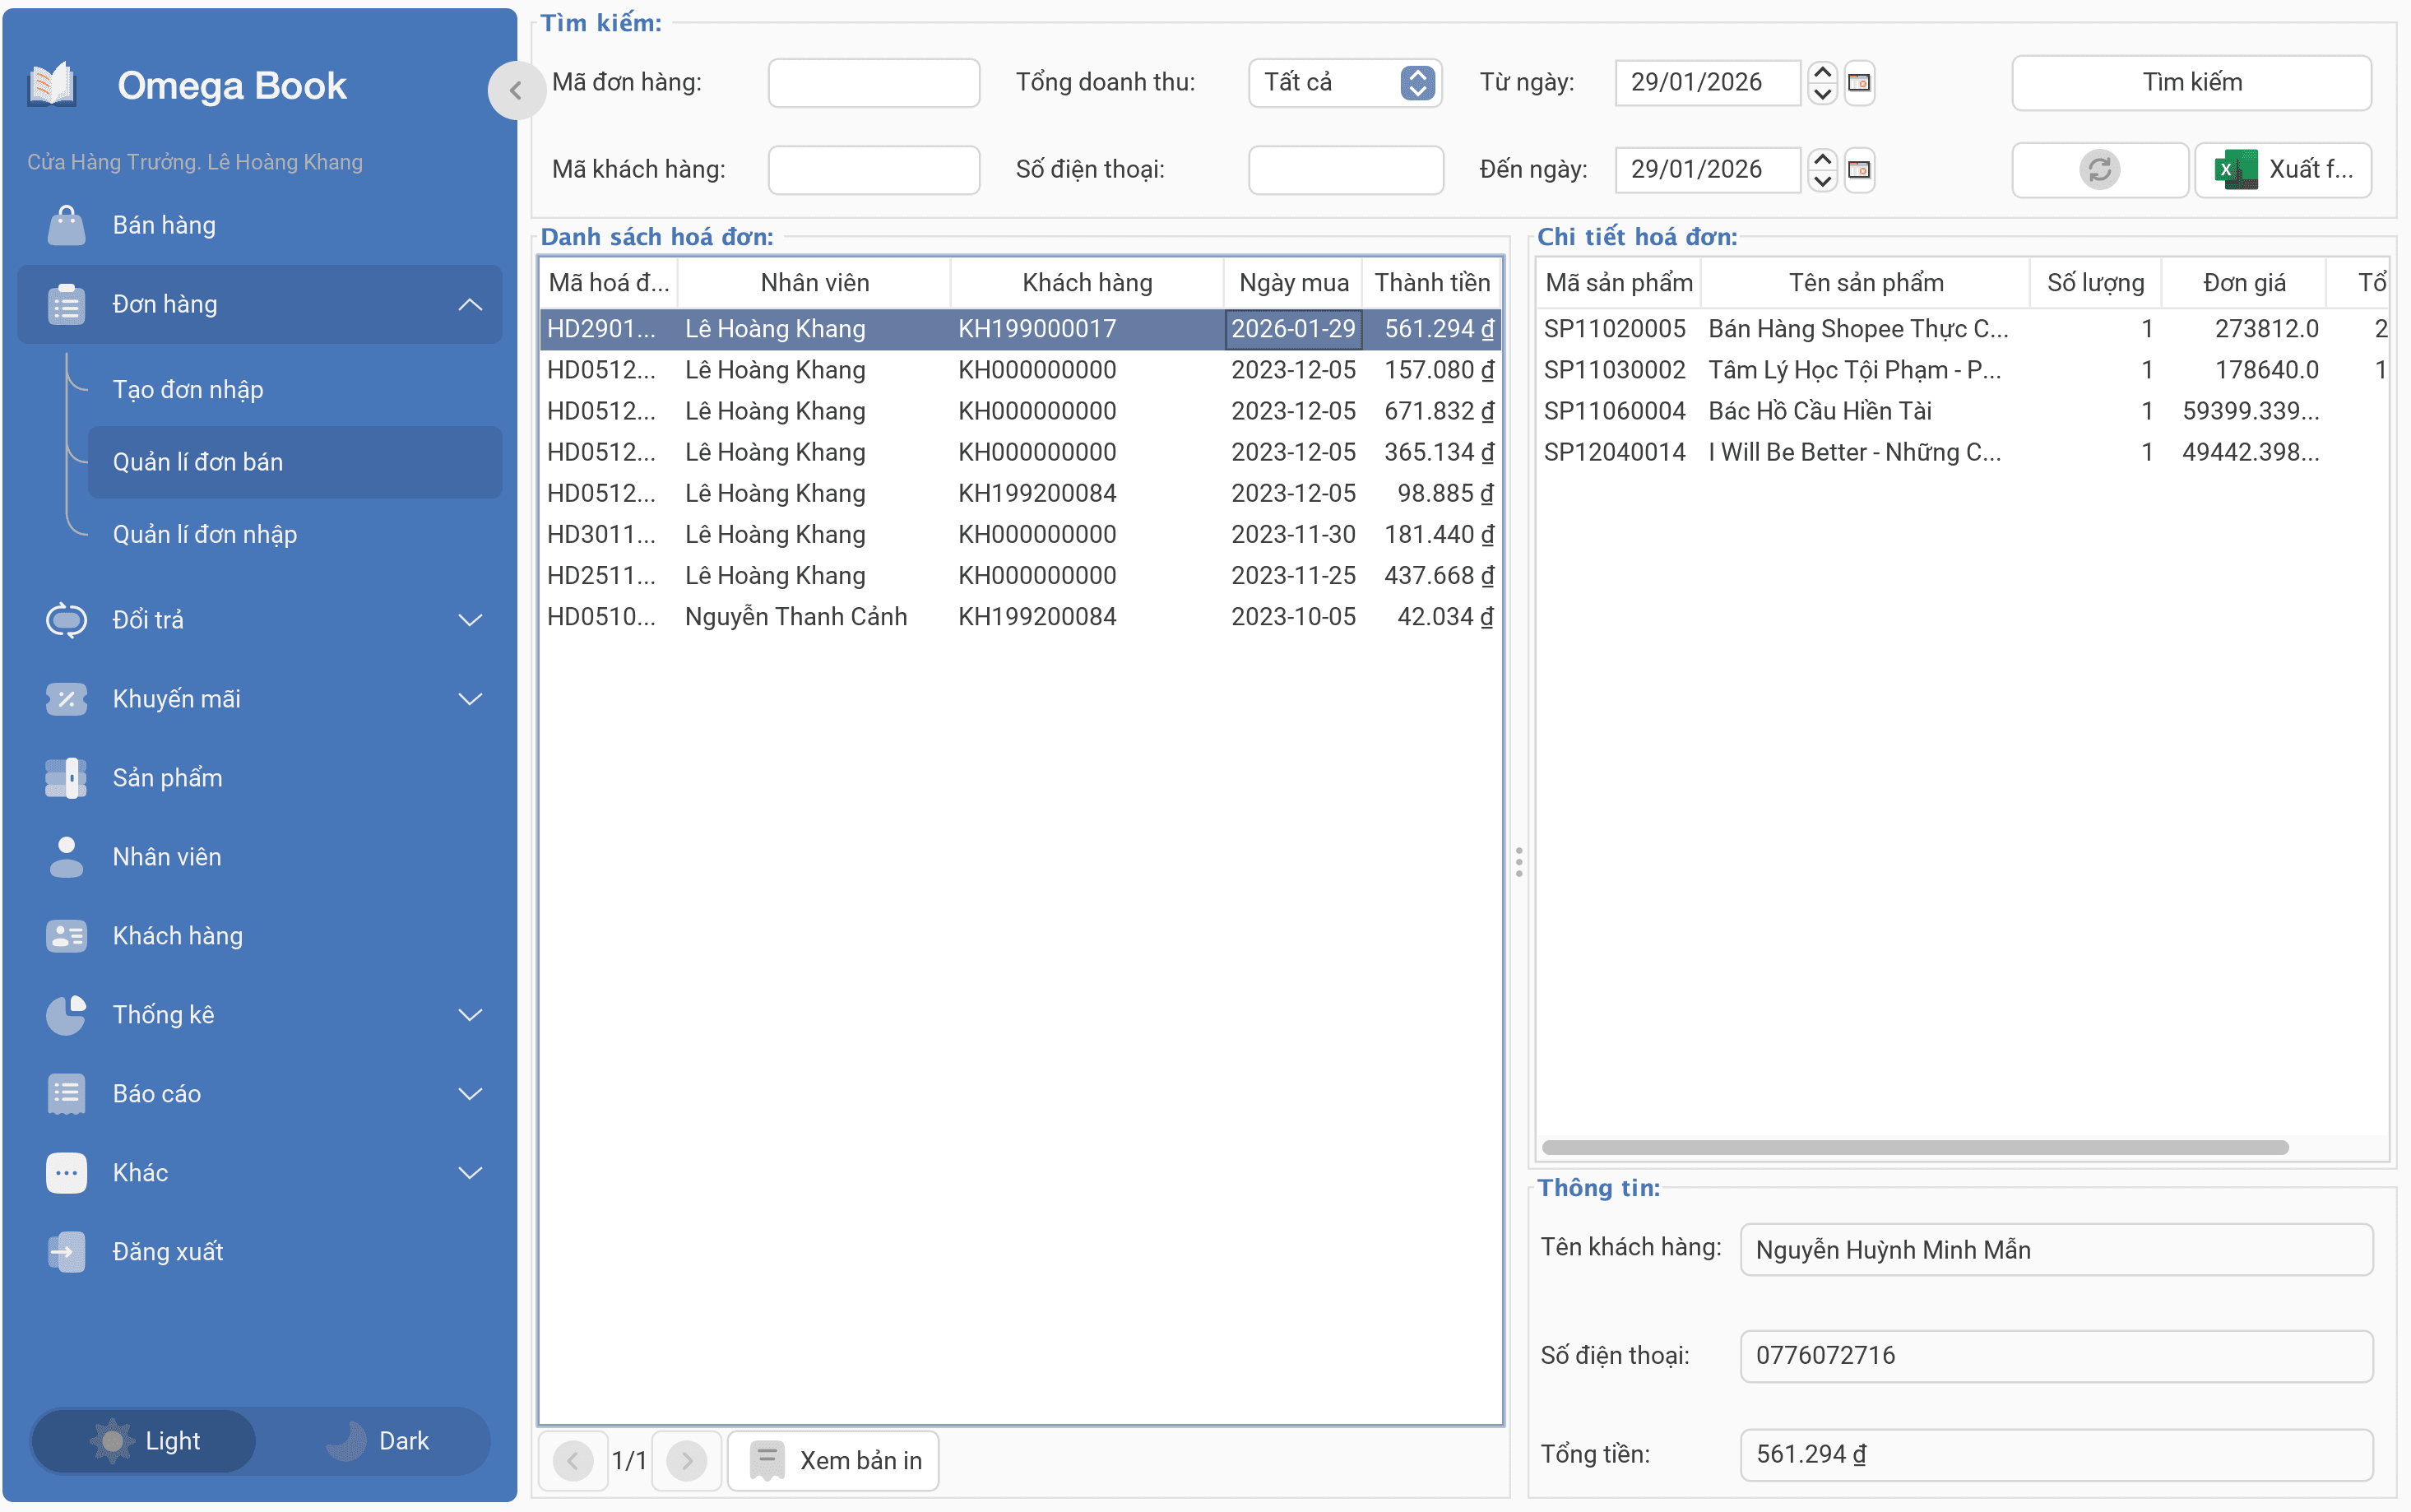2411x1512 pixels.
Task: Click the Tìm kiếm search button
Action: click(x=2191, y=82)
